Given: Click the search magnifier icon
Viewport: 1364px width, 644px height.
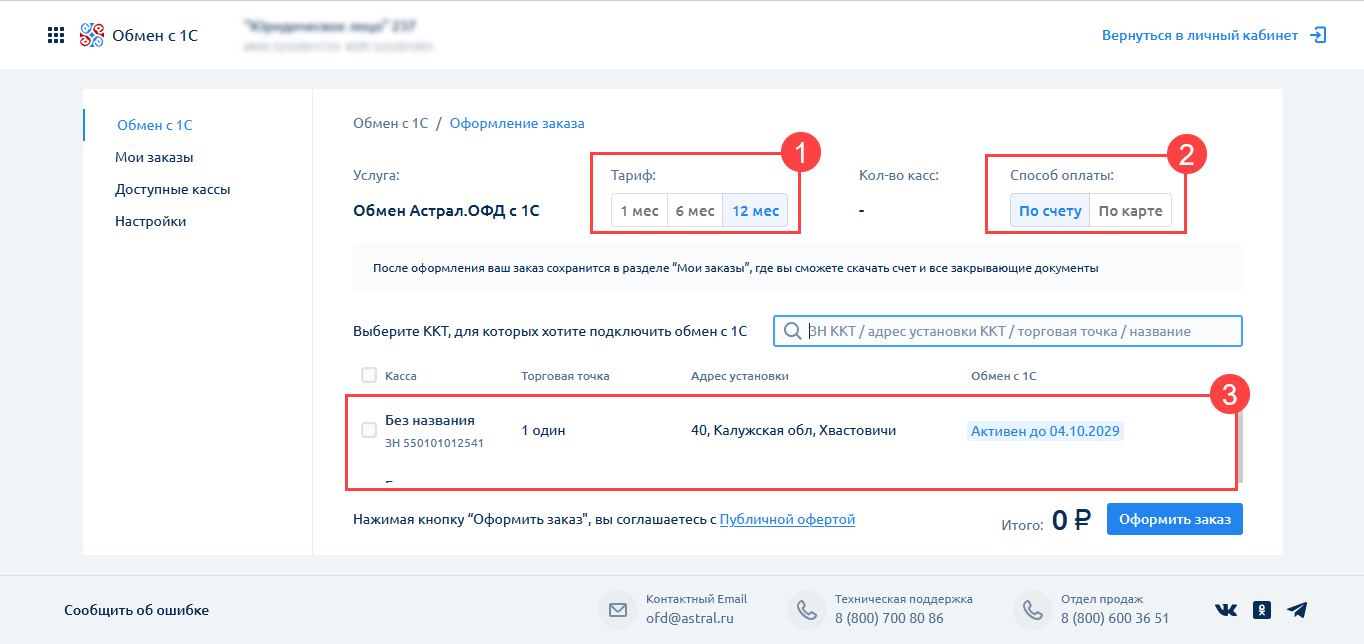Looking at the screenshot, I should click(x=792, y=331).
